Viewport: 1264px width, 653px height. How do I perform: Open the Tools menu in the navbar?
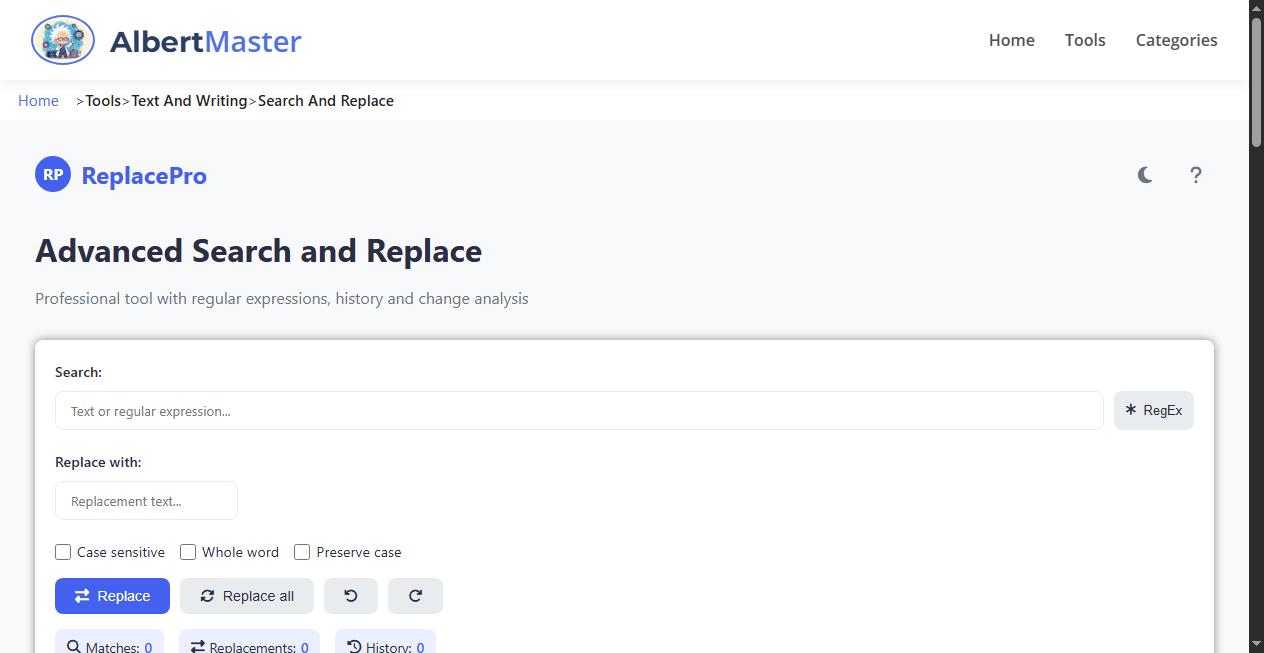pyautogui.click(x=1085, y=40)
